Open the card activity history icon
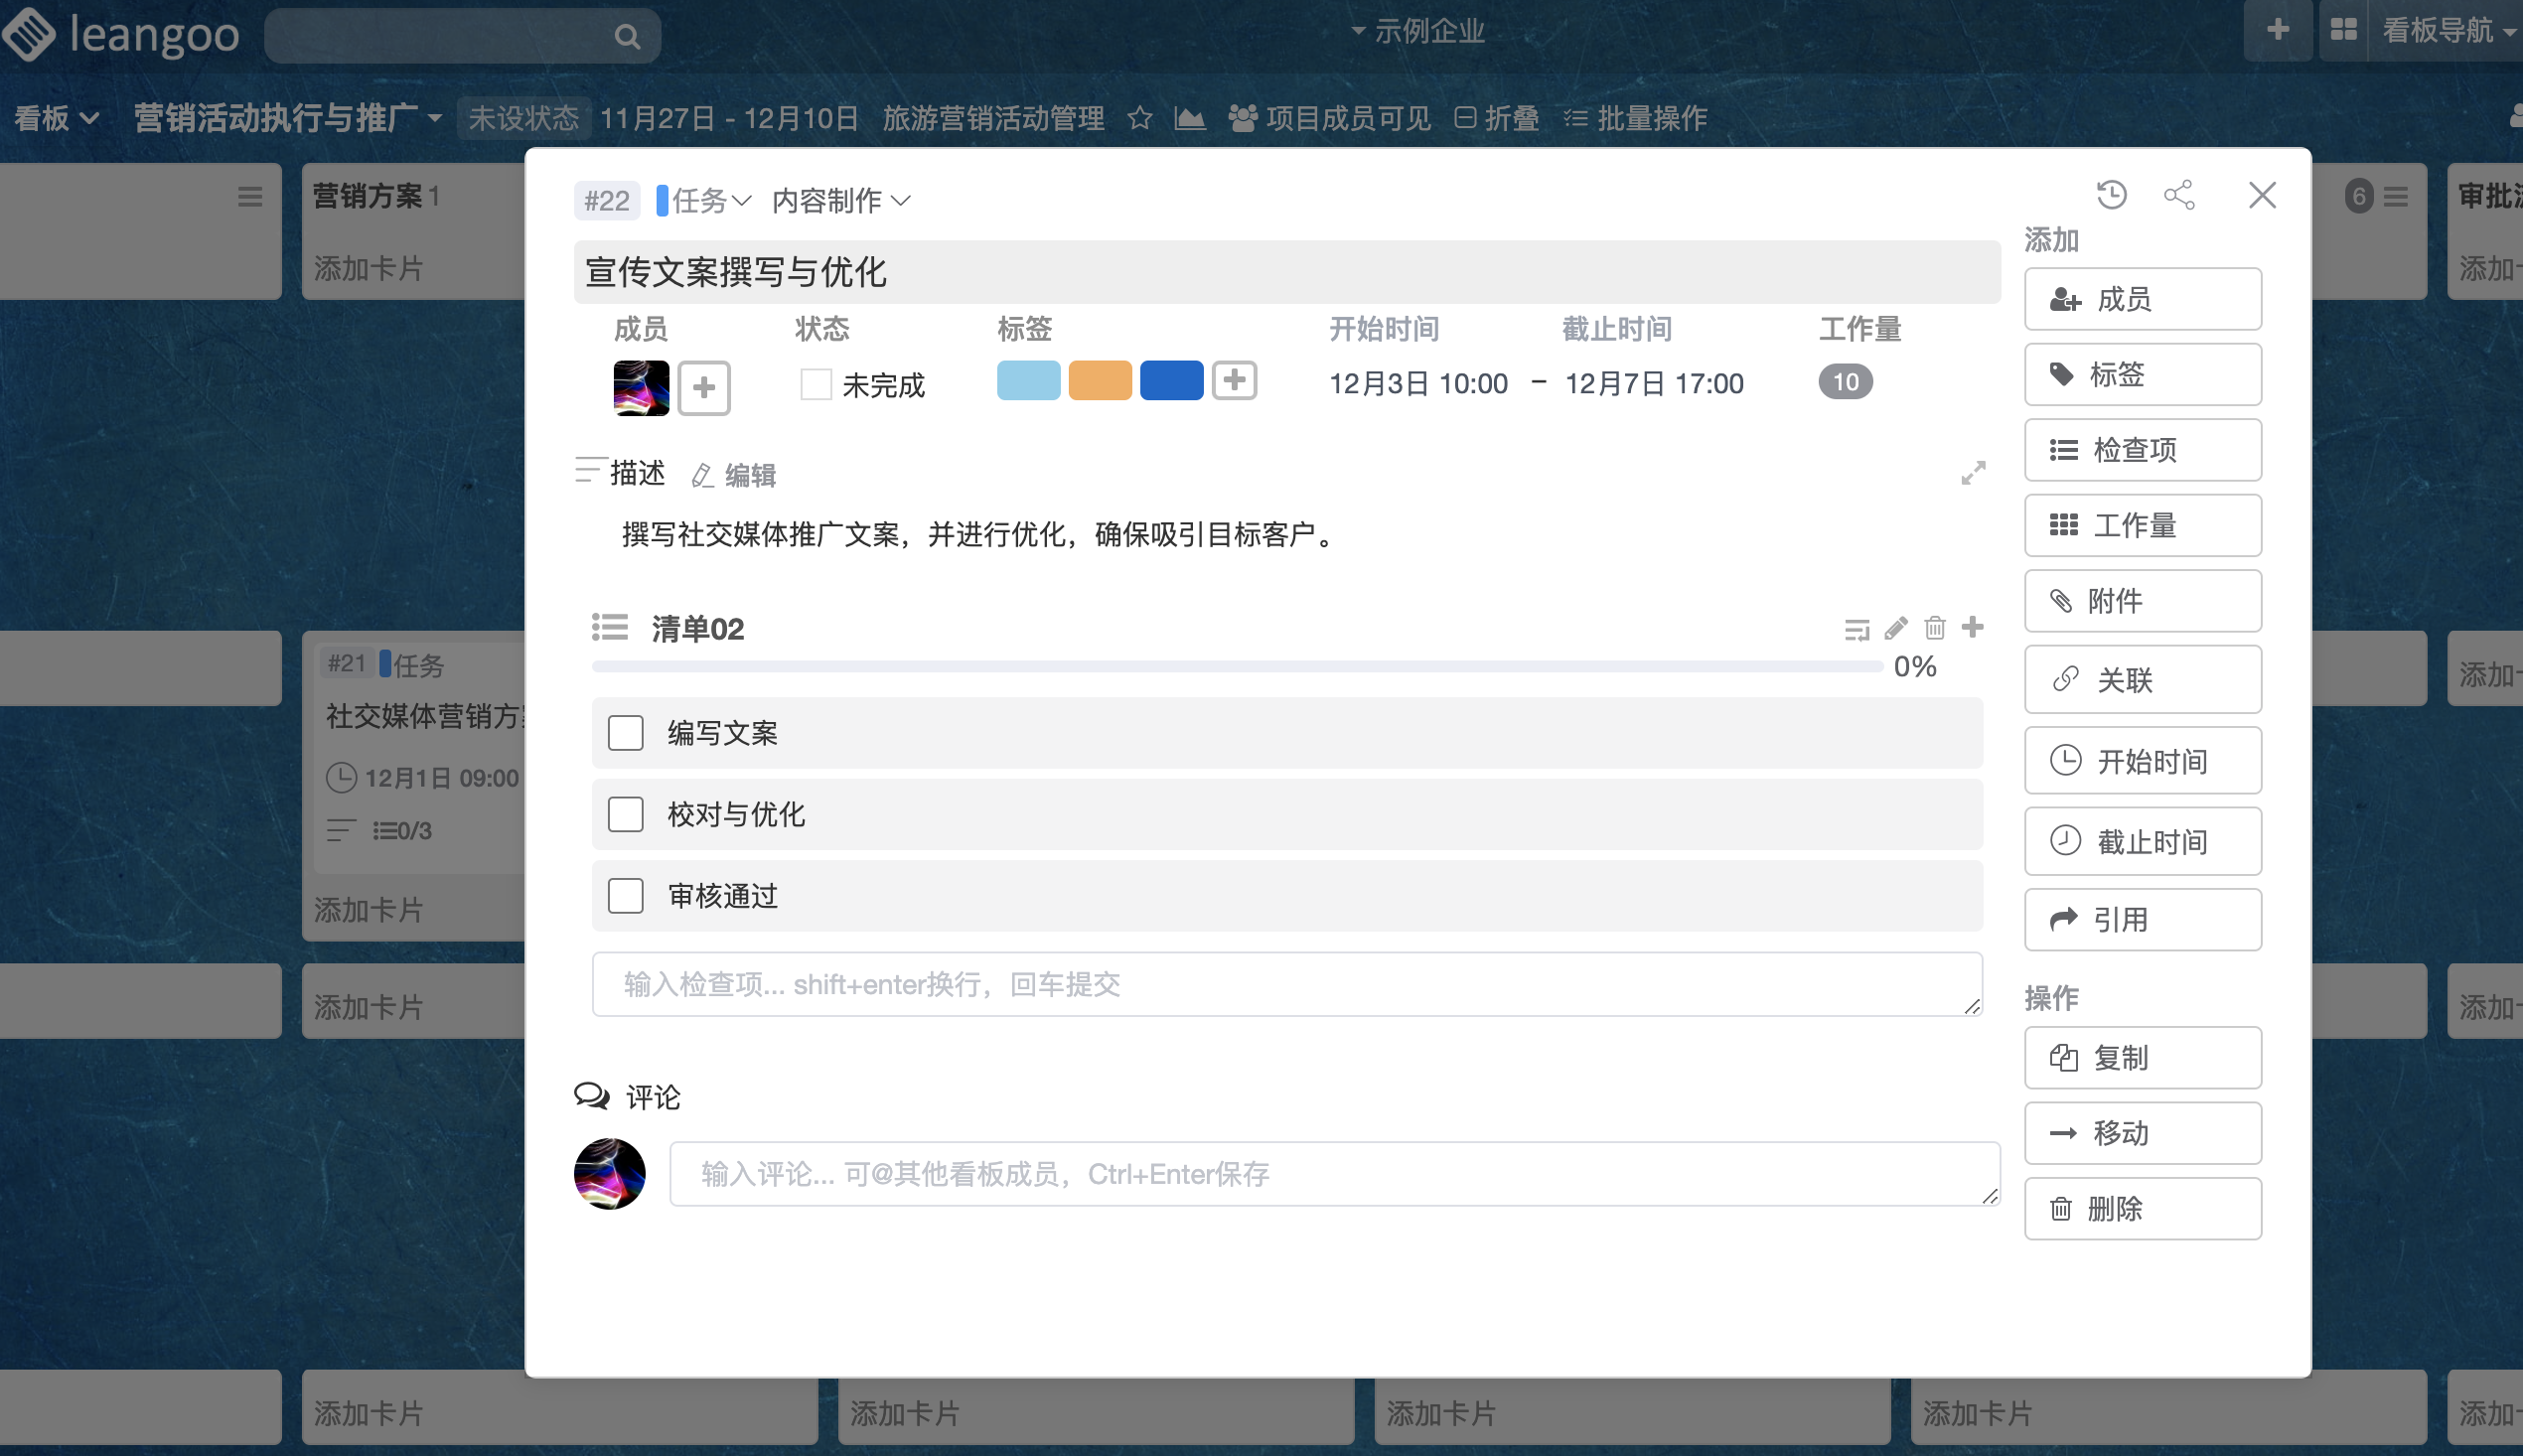 pos(2111,195)
